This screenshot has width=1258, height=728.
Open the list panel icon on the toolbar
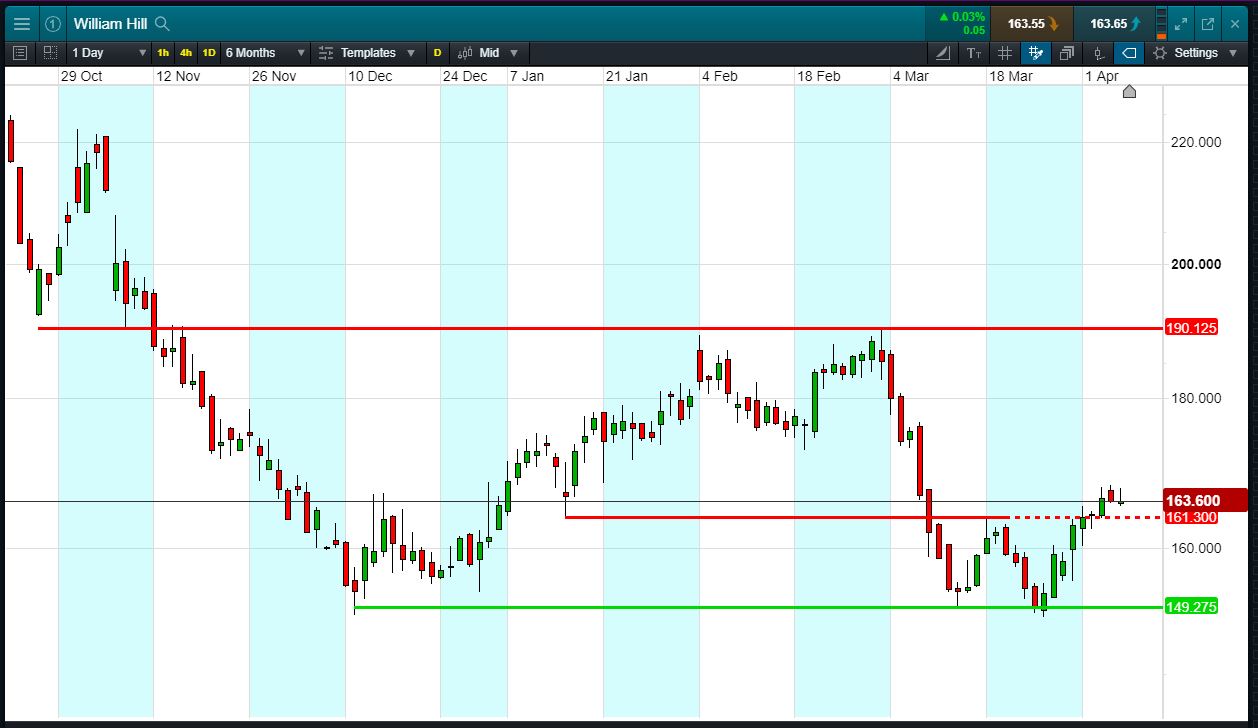20,53
